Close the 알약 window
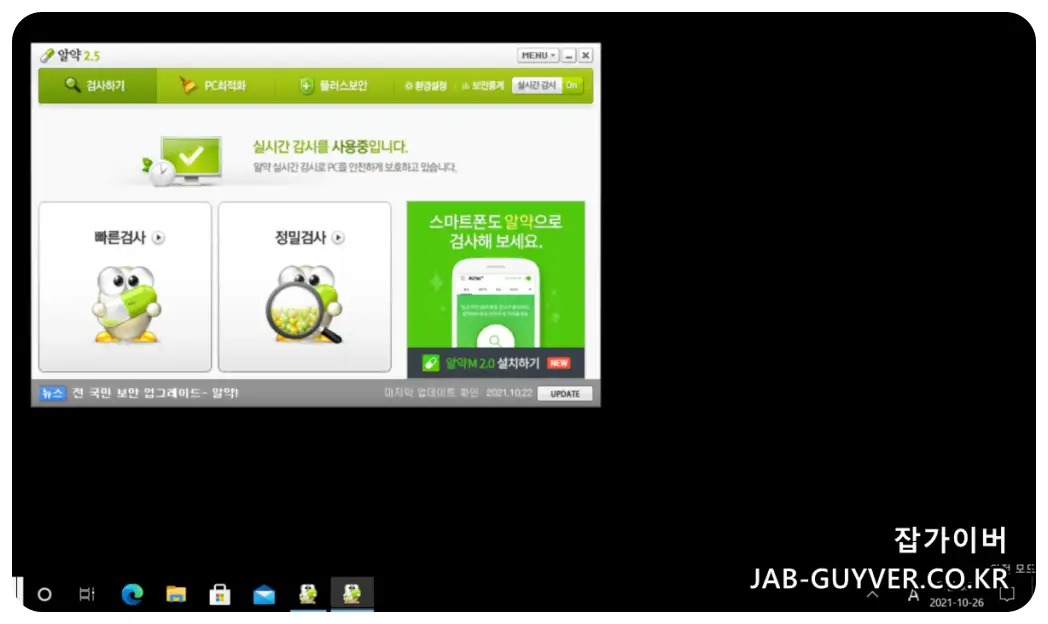 click(x=585, y=55)
